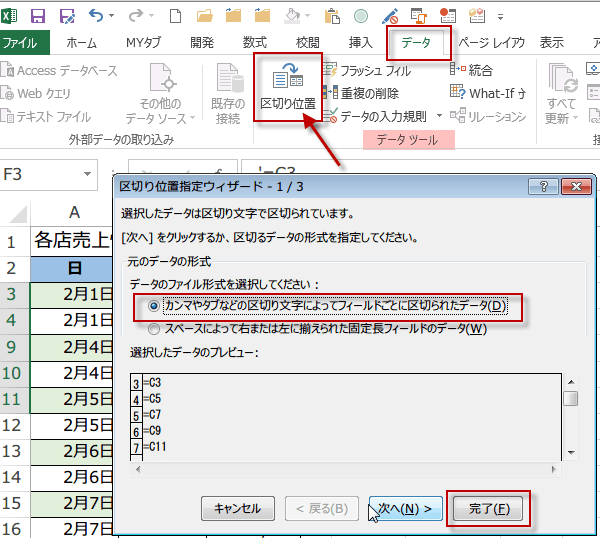Switch to the Data (データ) tab
Viewport: 600px width, 538px height.
(x=416, y=42)
